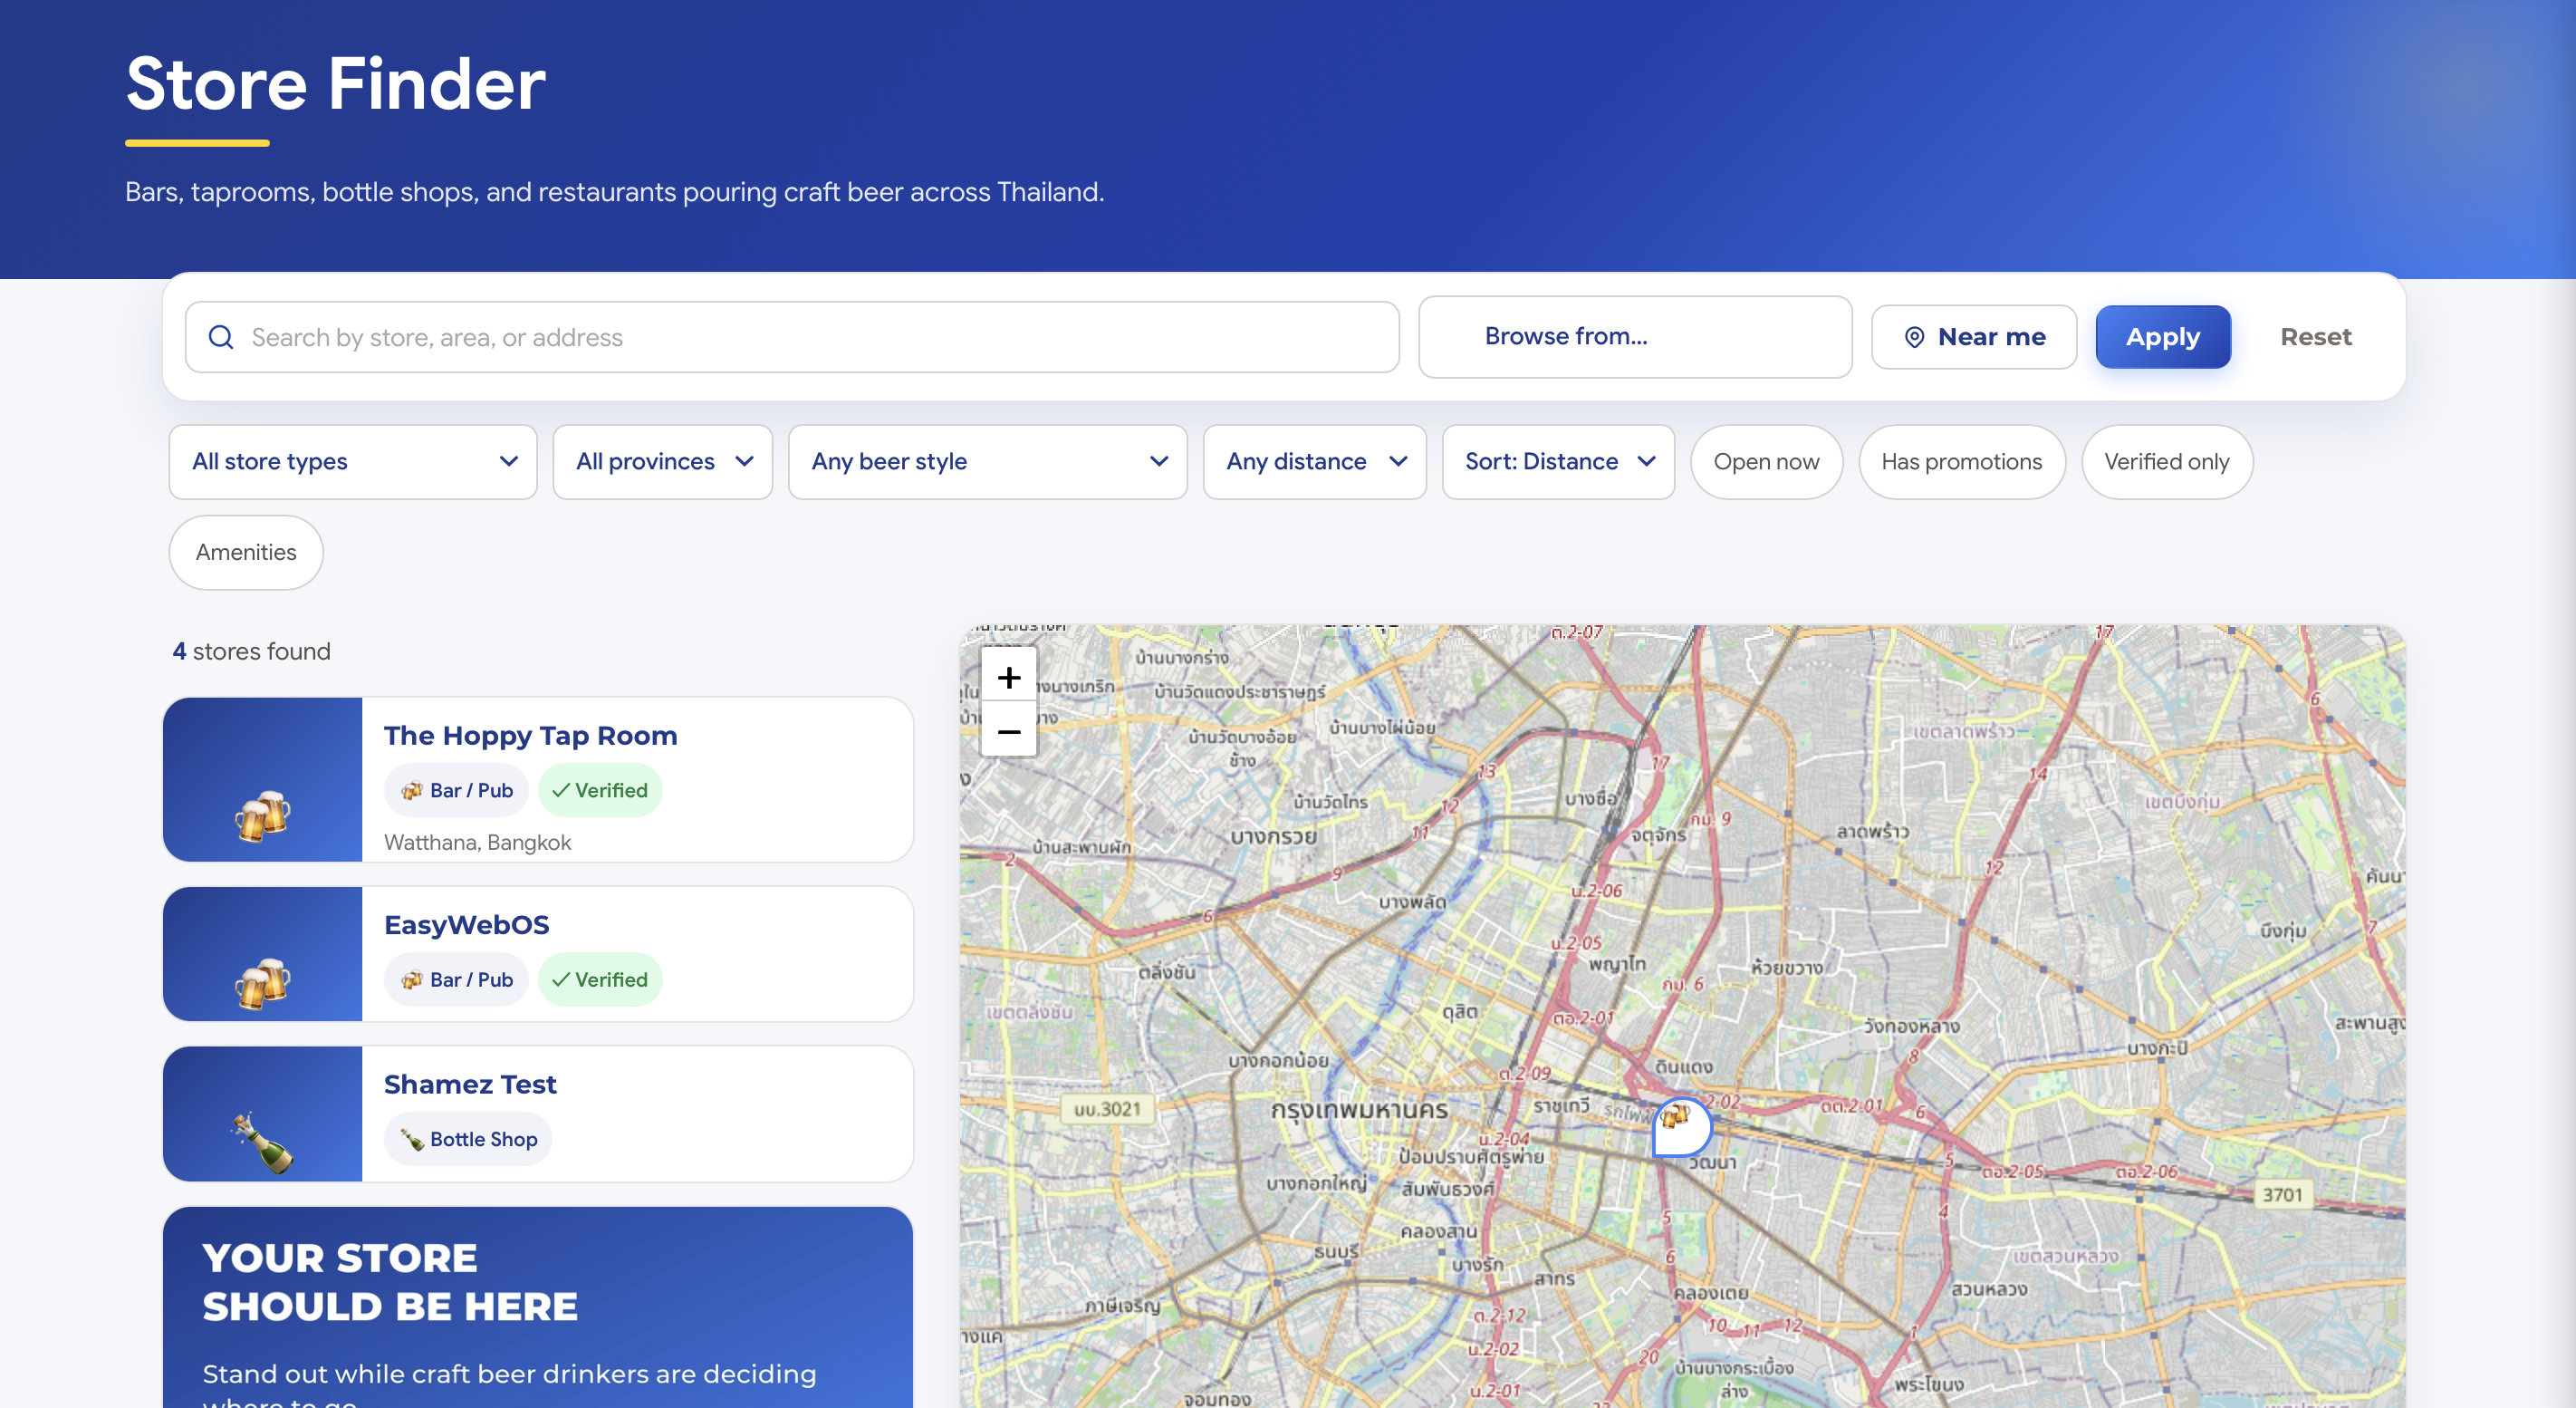2576x1408 pixels.
Task: Click the beer mug map marker
Action: point(1682,1126)
